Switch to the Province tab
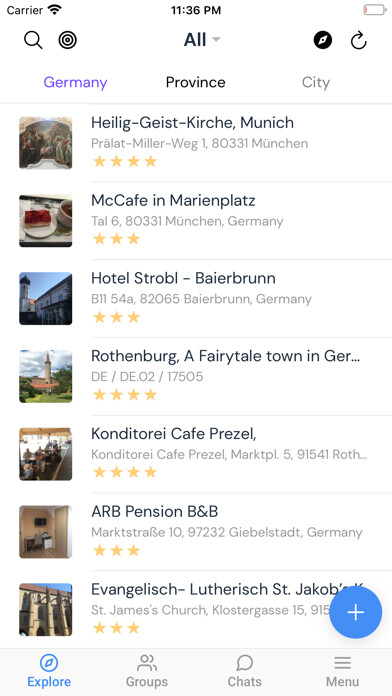Screen dimensions: 392x696 coord(196,83)
